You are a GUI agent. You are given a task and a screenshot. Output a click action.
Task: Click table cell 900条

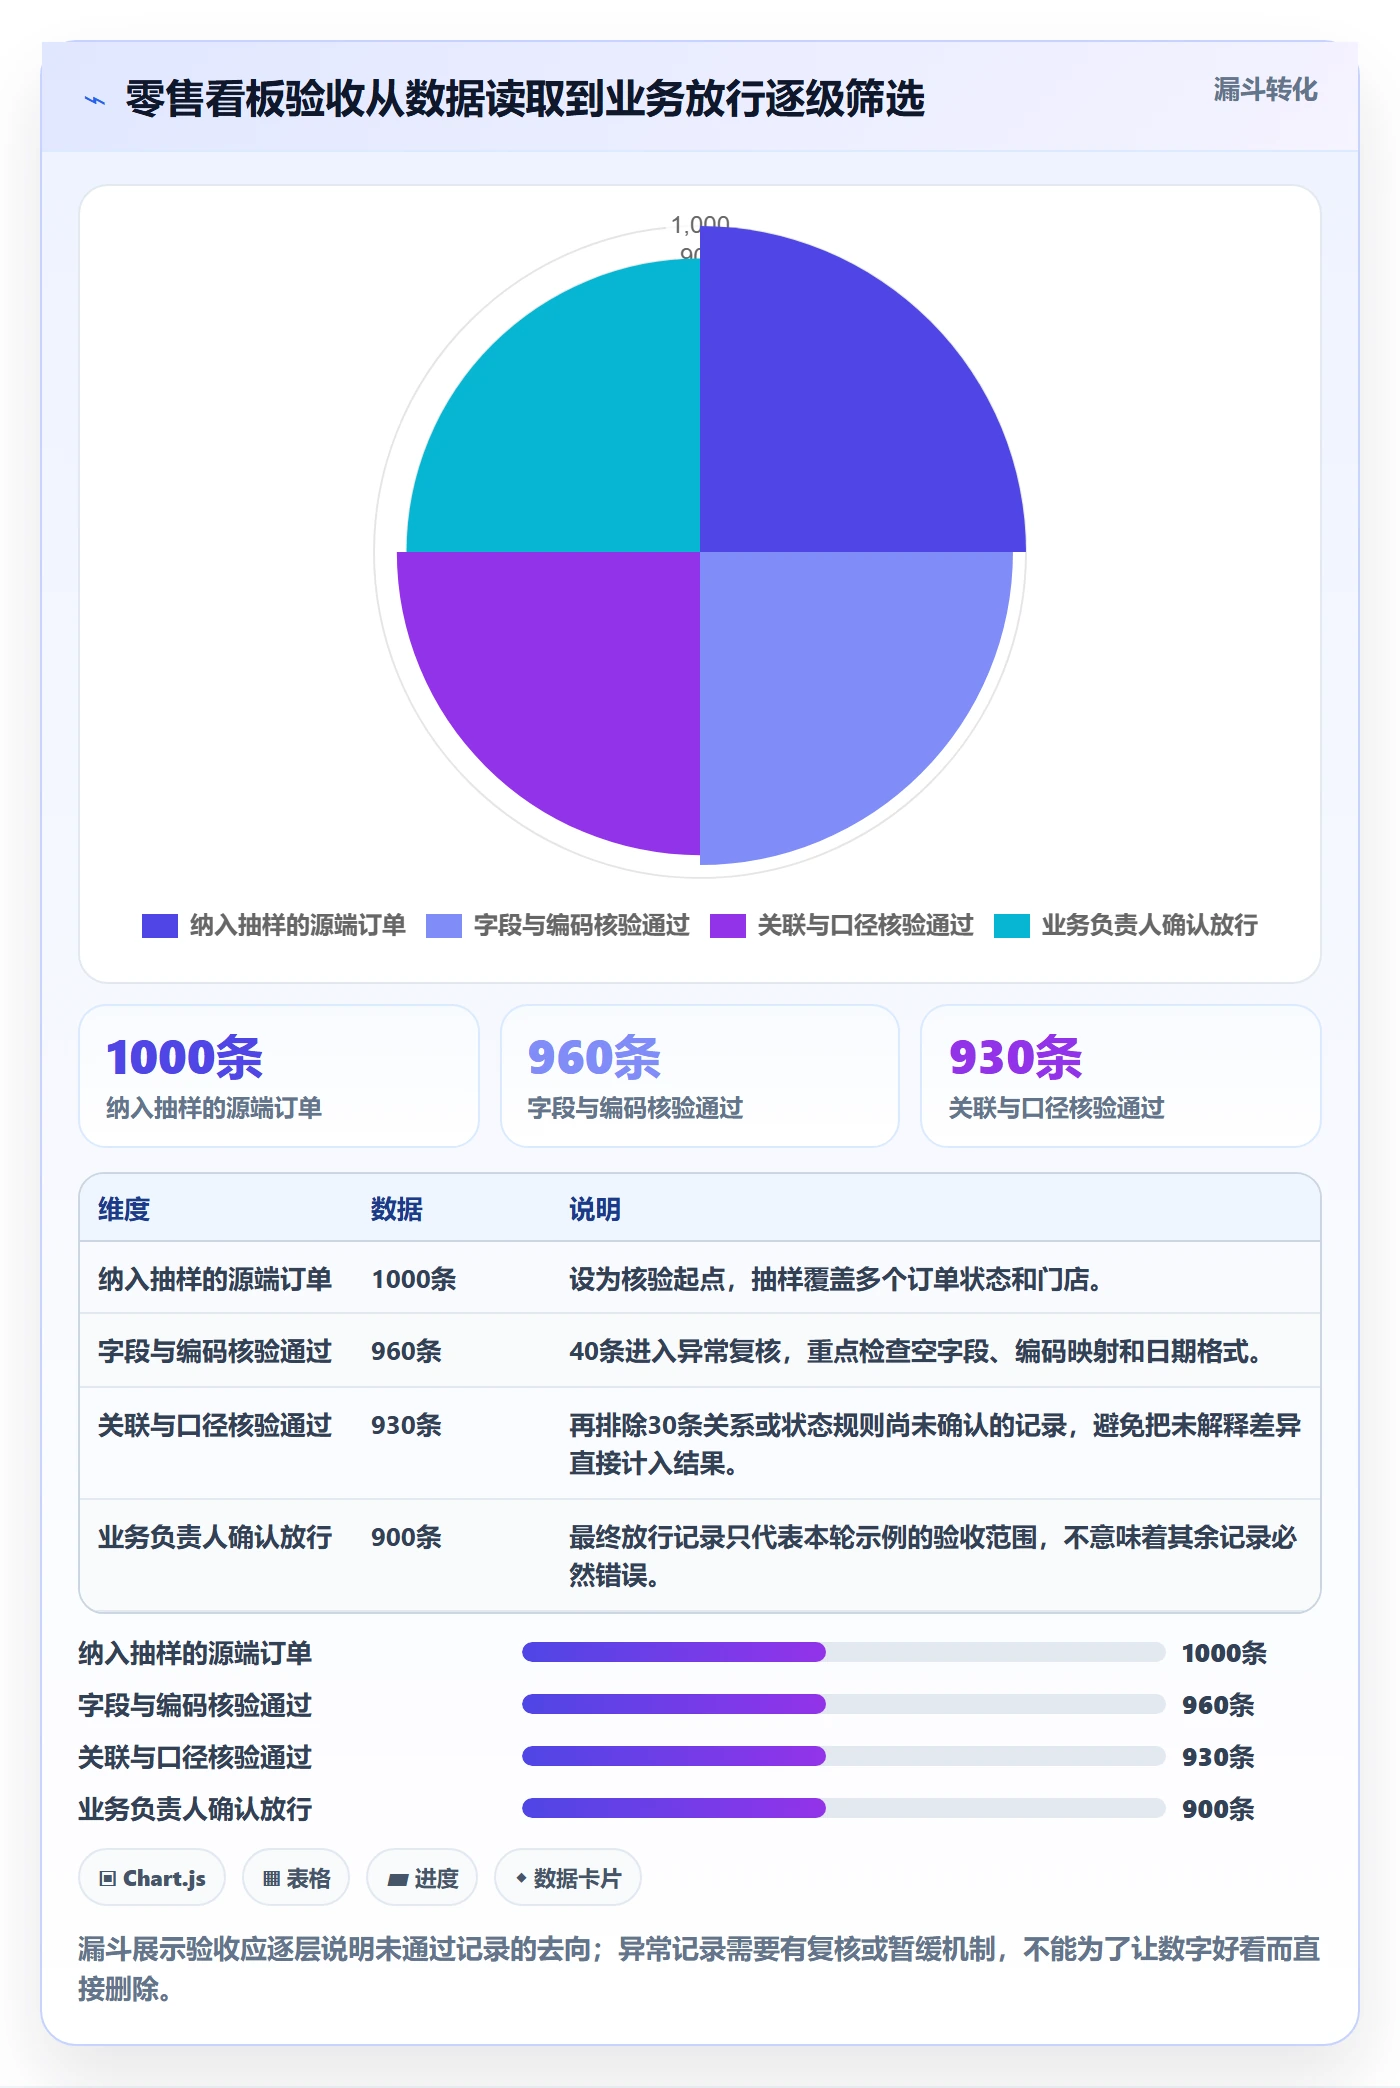[407, 1537]
